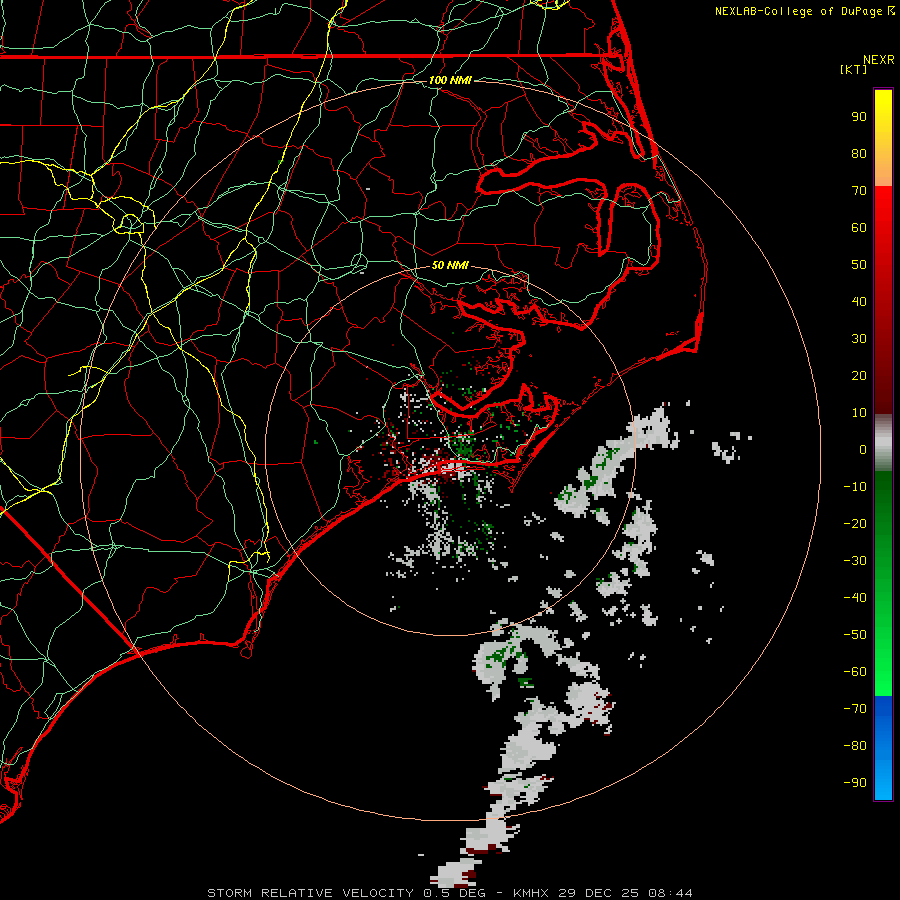
Task: Click the 30 value on the velocity scale
Action: tap(859, 339)
